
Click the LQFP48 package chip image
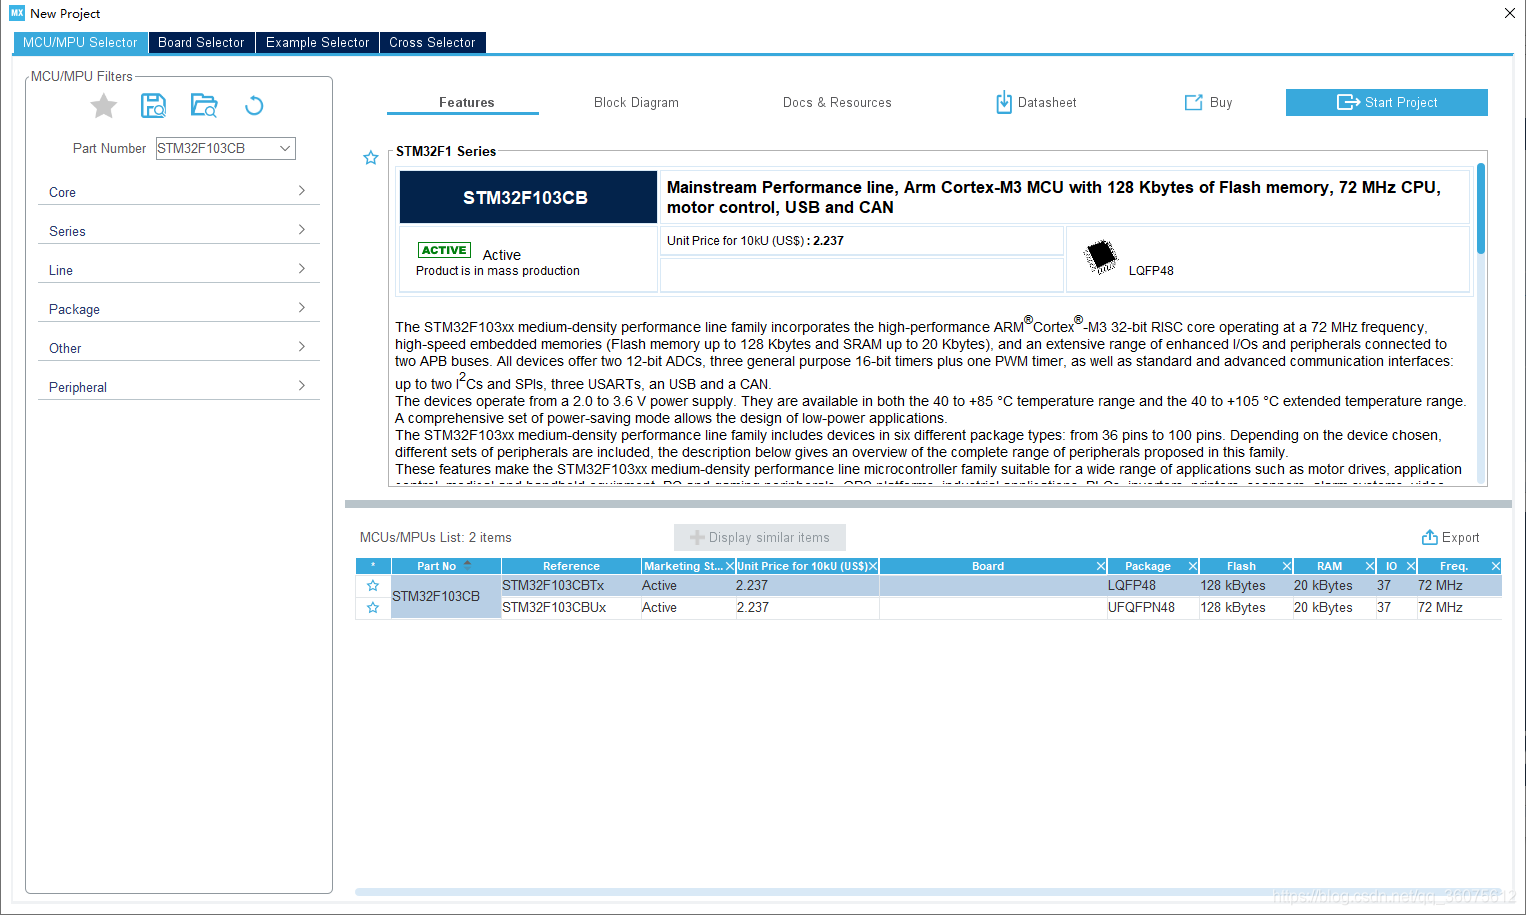tap(1101, 257)
